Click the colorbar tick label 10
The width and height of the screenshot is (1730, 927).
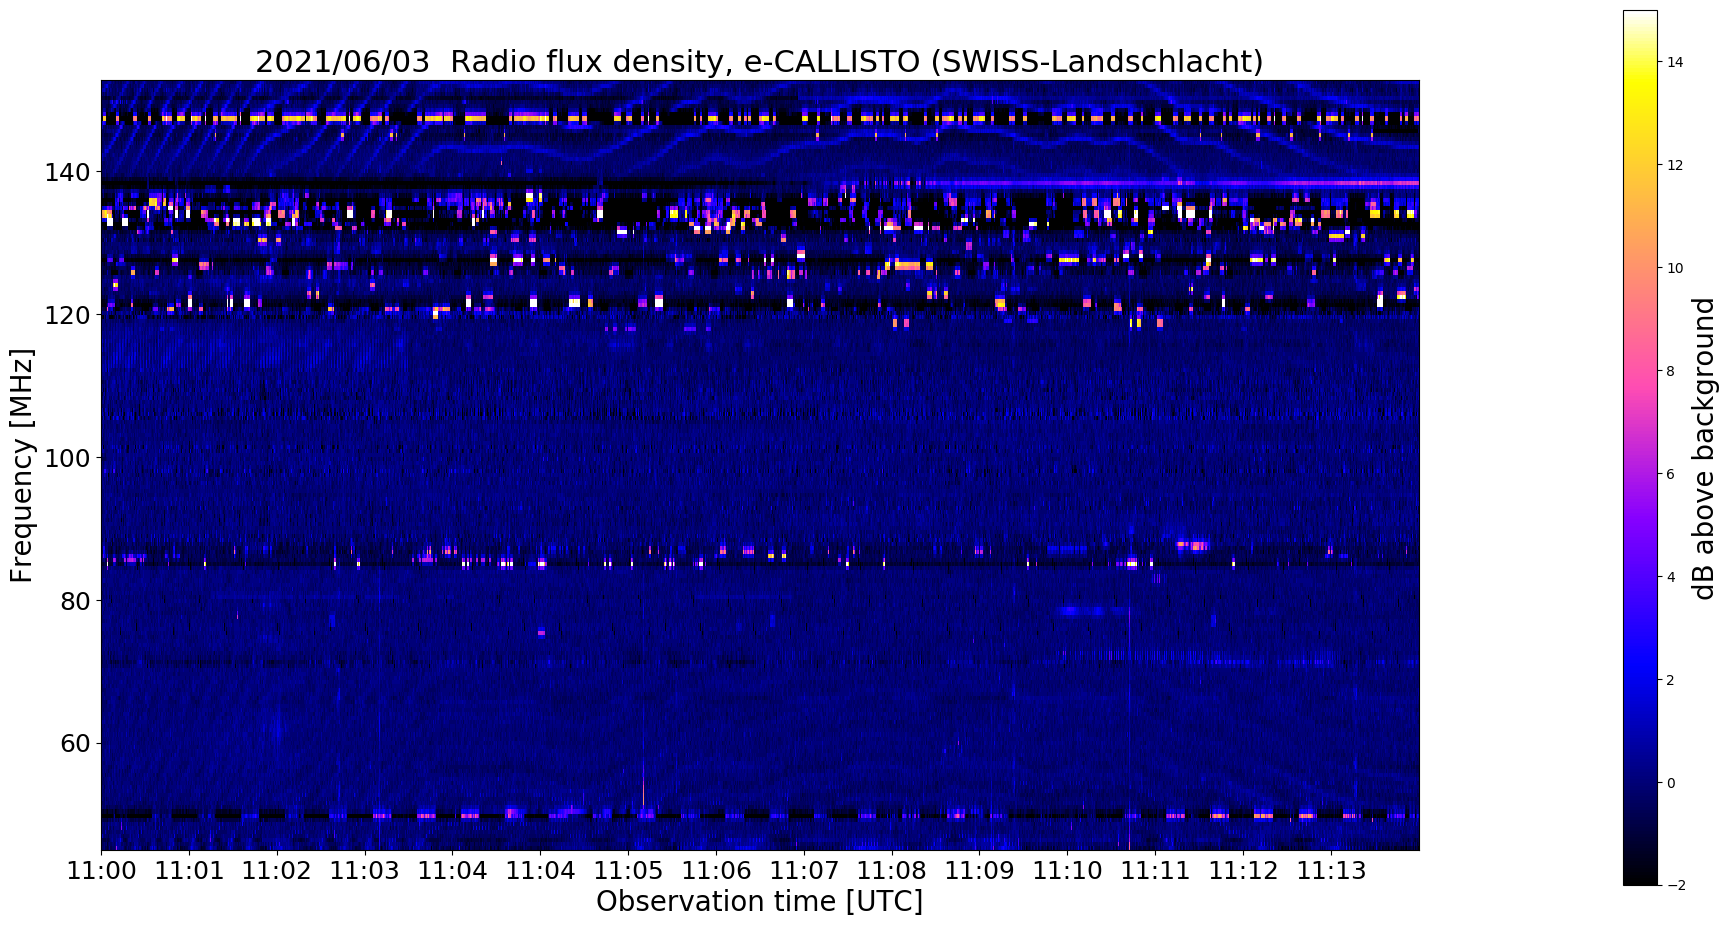[x=1675, y=268]
